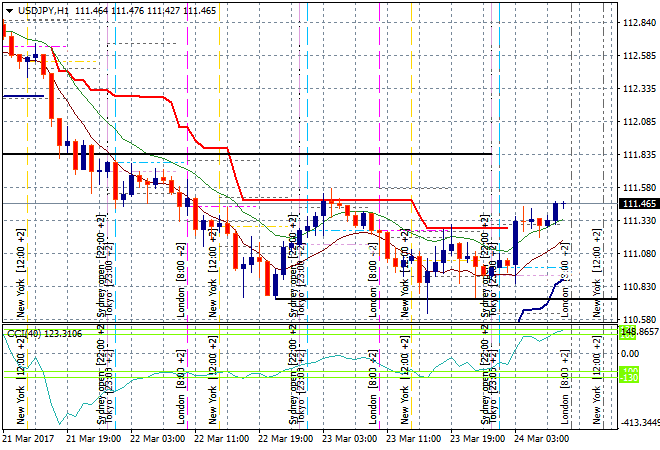This screenshot has width=660, height=450.
Task: Select the rising dark blue line near 110.830
Action: pos(540,308)
